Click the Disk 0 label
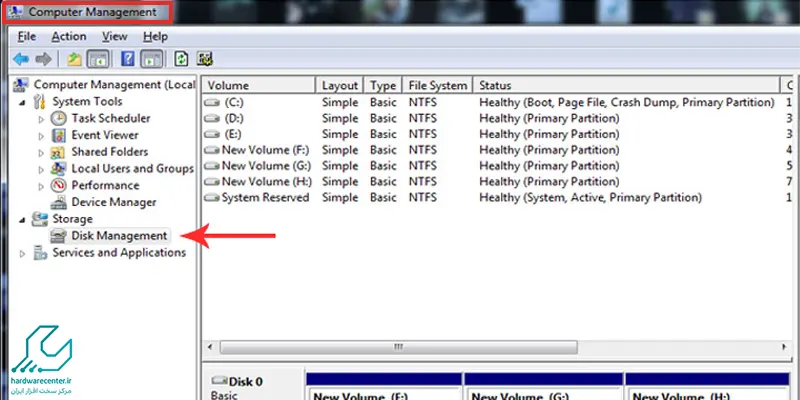 246,382
